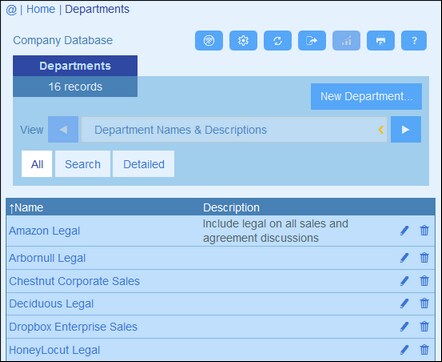
Task: Edit the Amazon Legal record
Action: (404, 231)
